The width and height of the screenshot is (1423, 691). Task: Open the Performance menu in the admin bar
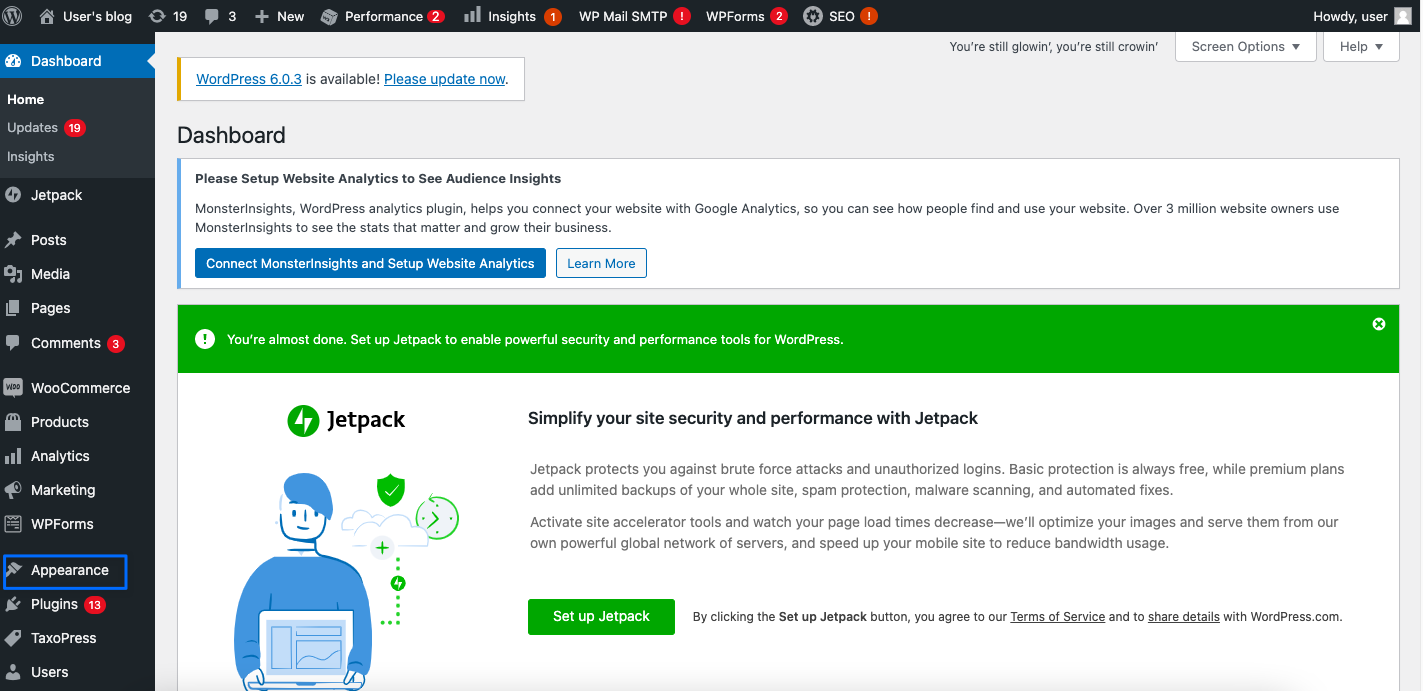383,16
